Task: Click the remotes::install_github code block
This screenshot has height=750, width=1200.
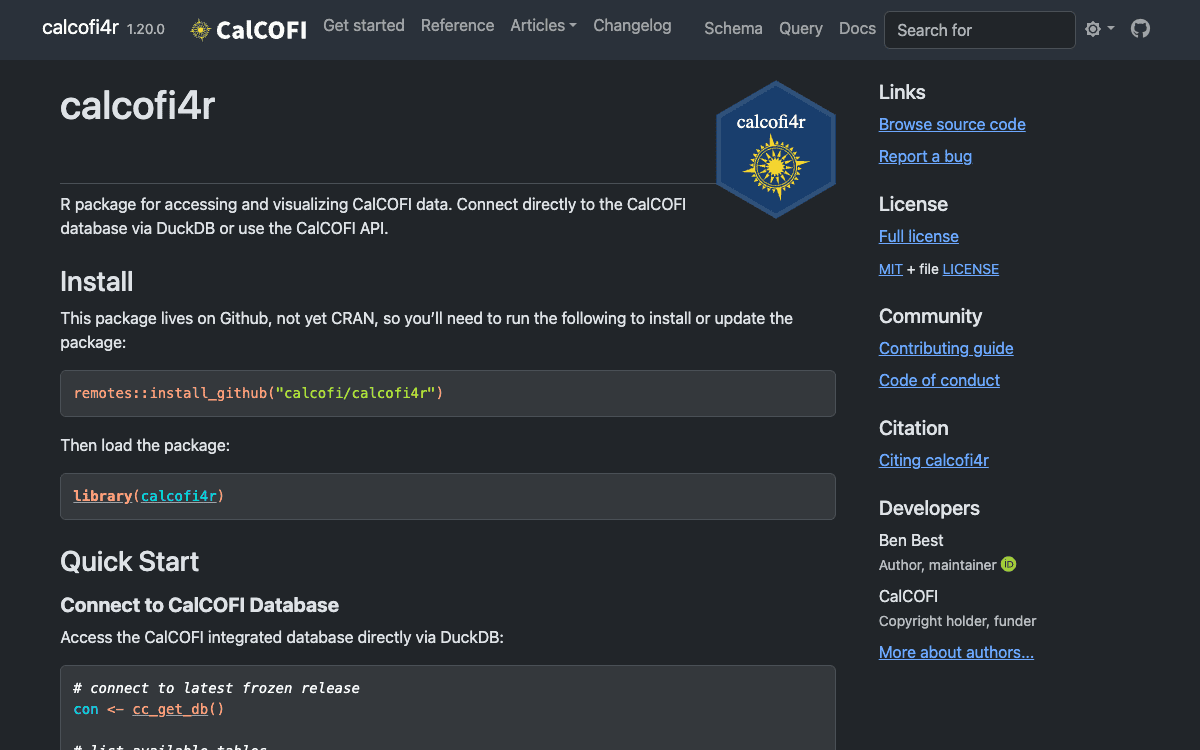Action: click(x=448, y=393)
